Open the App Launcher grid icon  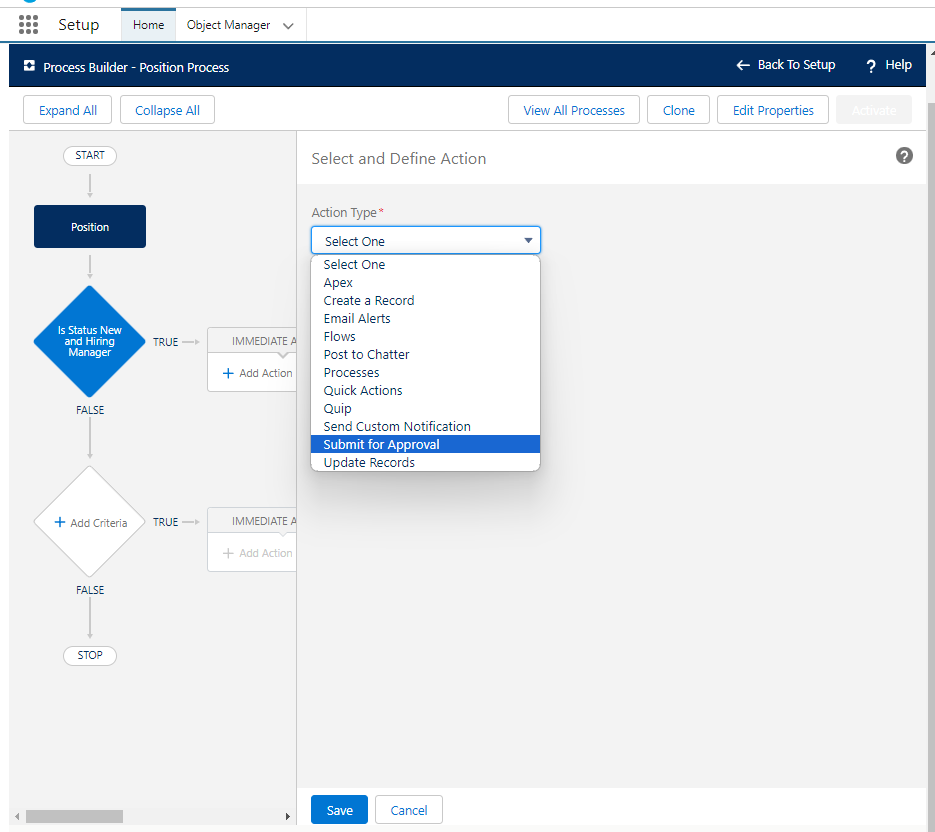point(29,24)
